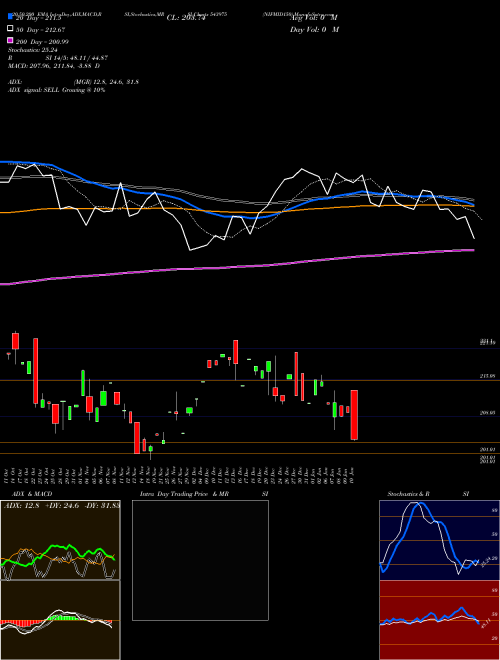Image resolution: width=500 pixels, height=660 pixels.
Task: Open the red RSI chart panel
Action: click(x=439, y=620)
